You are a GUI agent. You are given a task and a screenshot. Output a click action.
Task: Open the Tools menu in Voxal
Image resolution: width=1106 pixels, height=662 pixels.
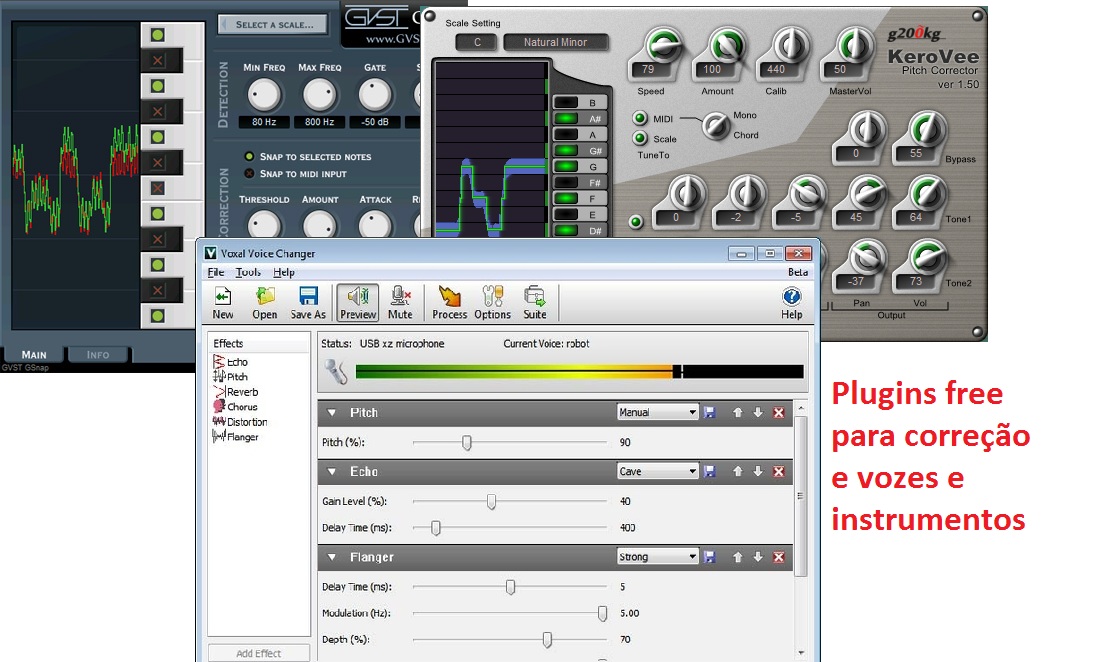click(247, 272)
